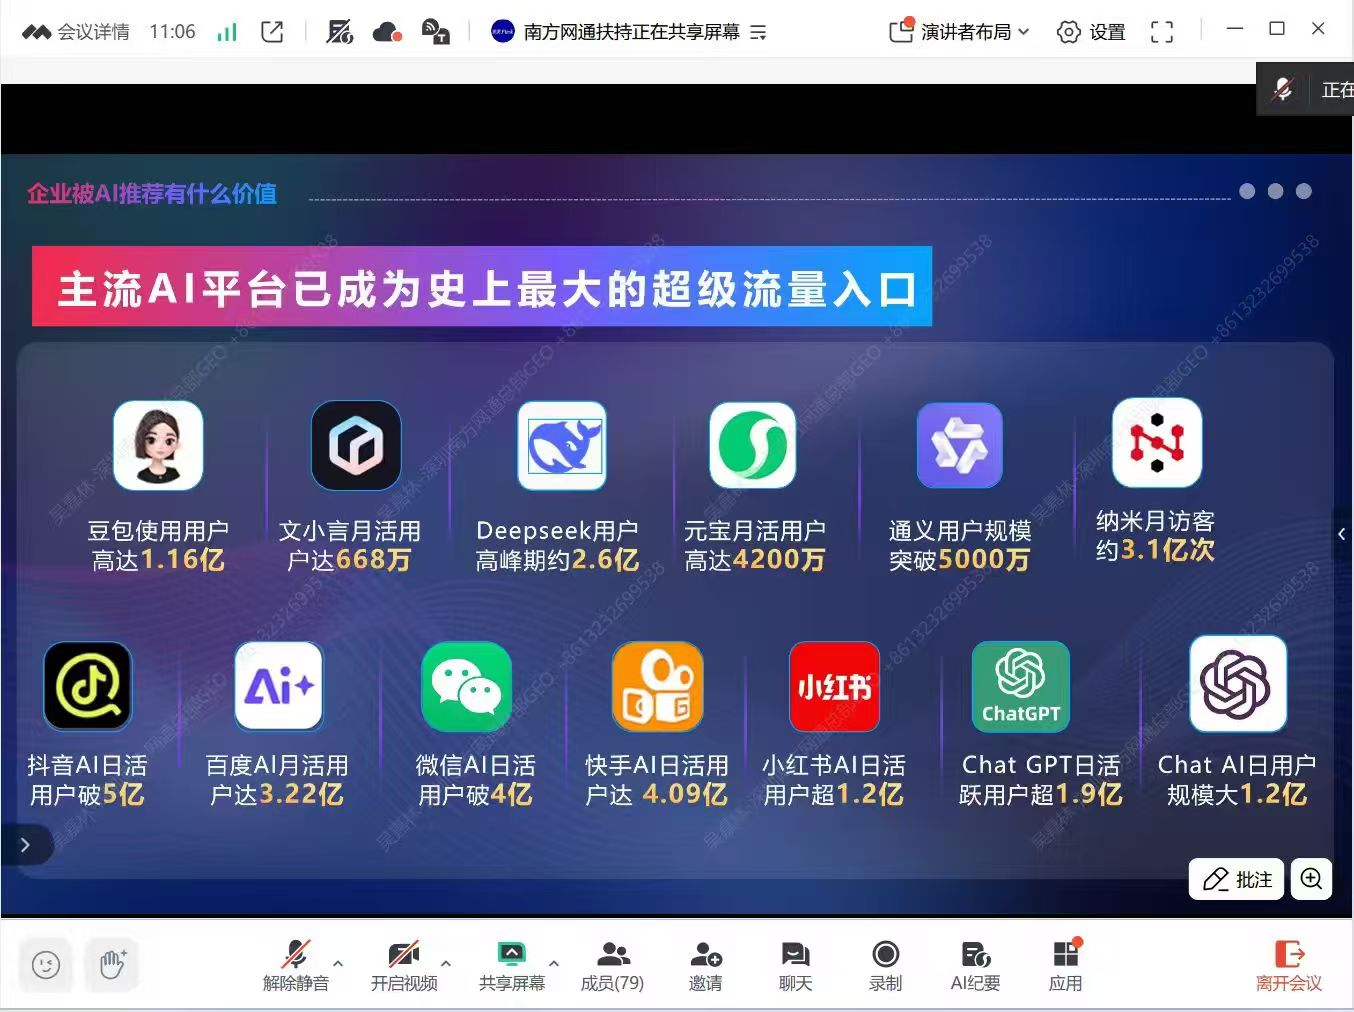Expand video options arrow beside 开启视频

point(446,964)
